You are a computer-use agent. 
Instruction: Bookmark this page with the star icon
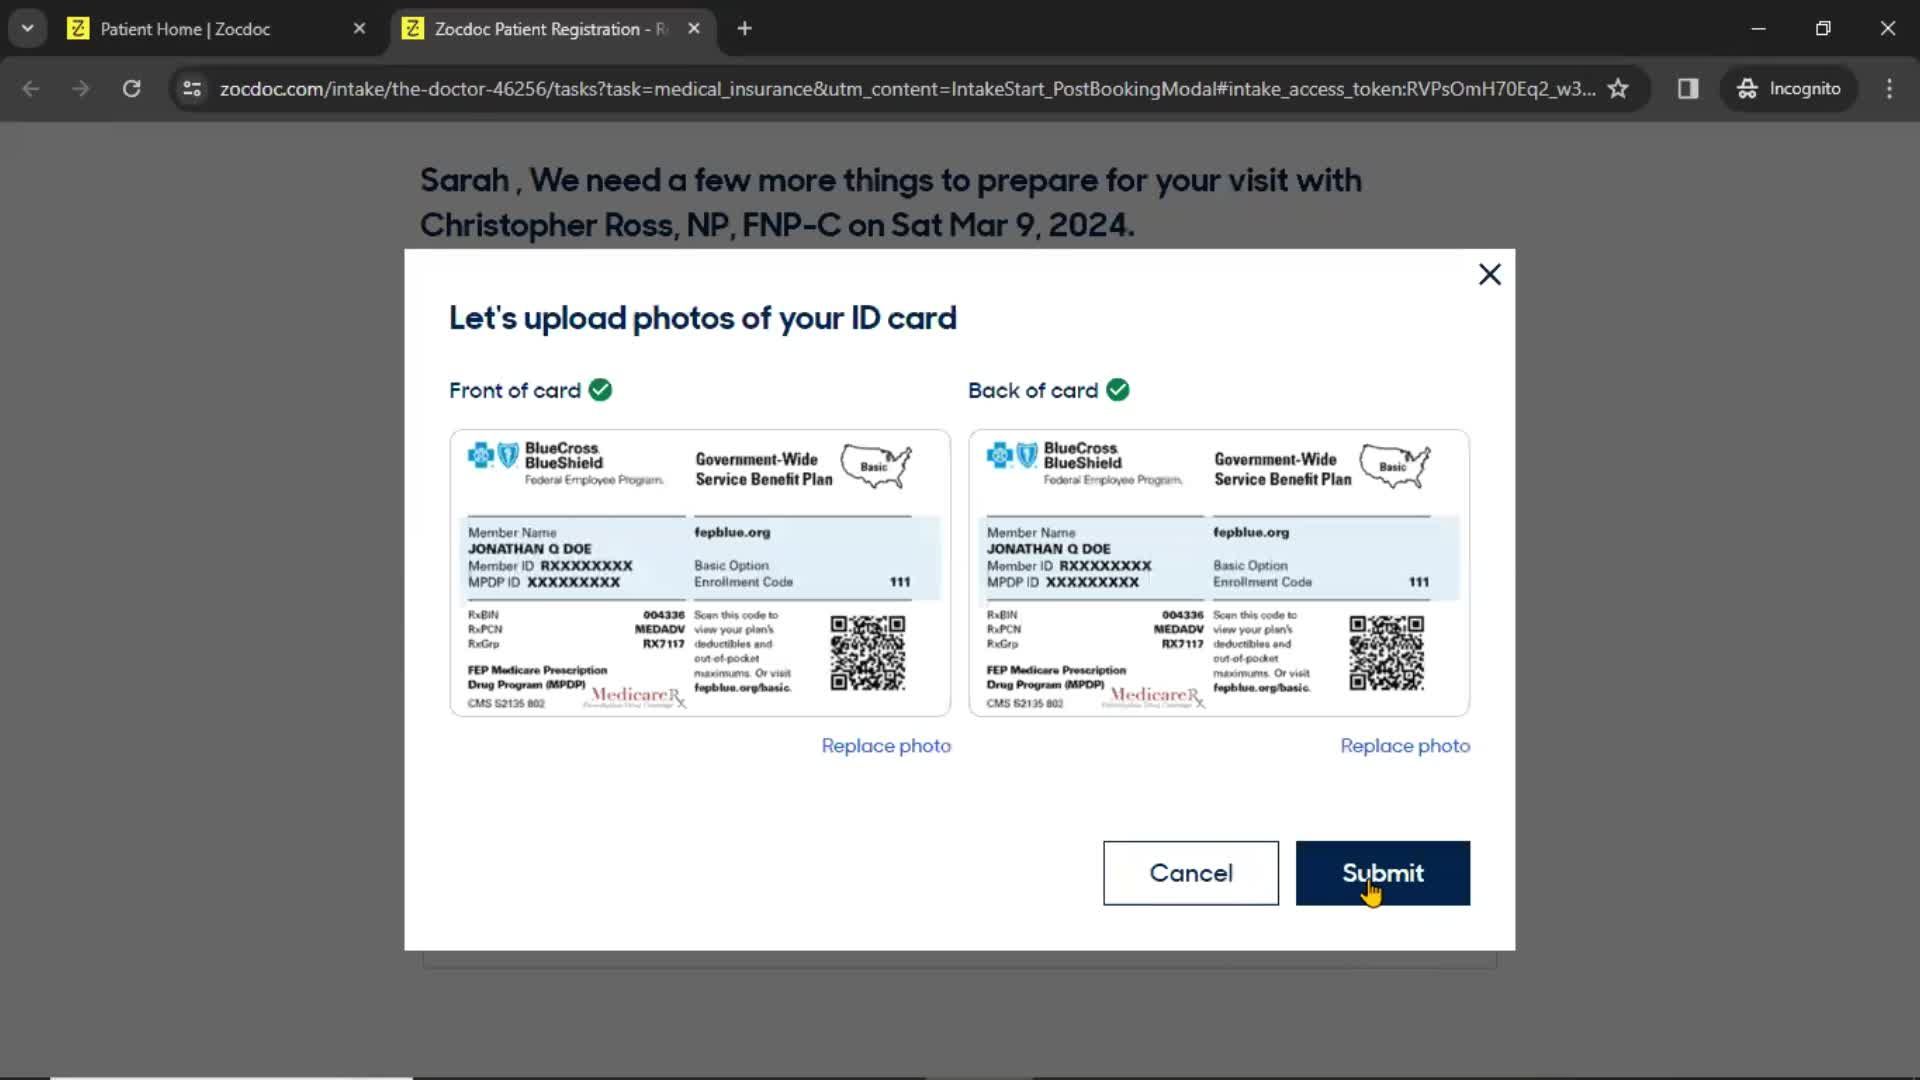click(1618, 89)
